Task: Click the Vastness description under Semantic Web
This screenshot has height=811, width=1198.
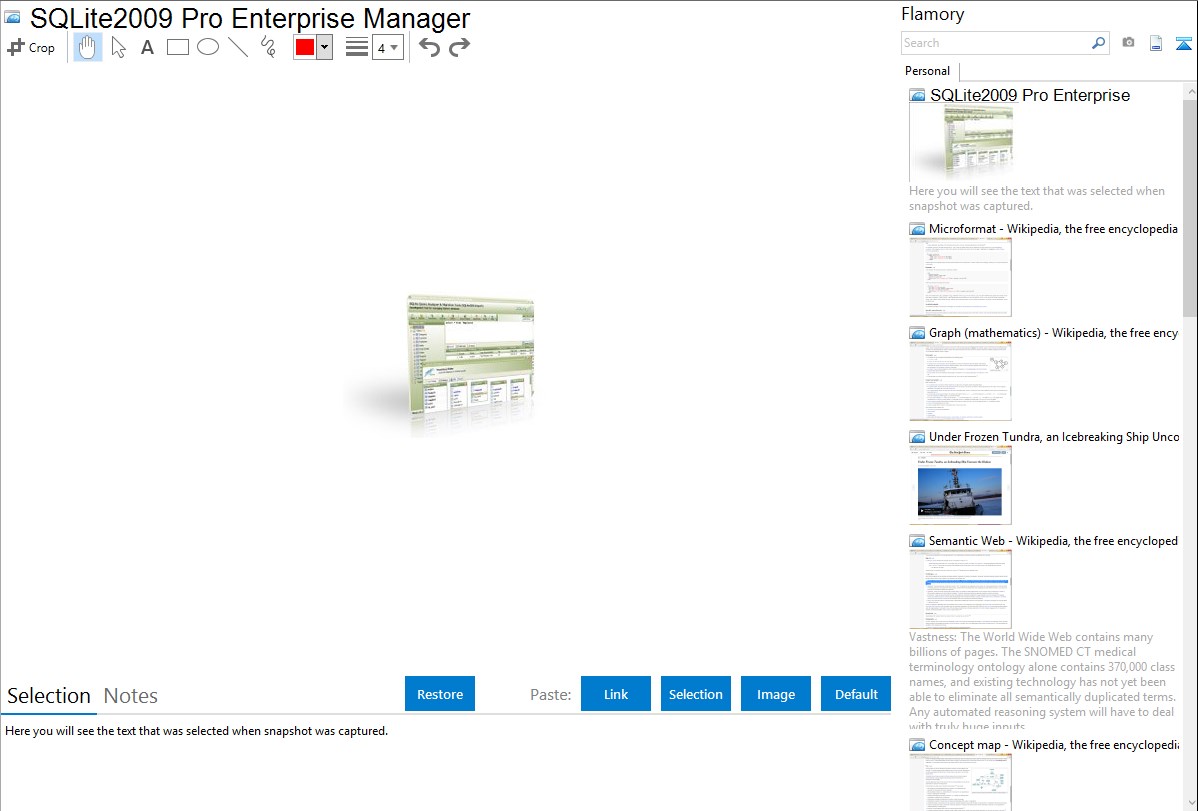Action: (x=1042, y=681)
